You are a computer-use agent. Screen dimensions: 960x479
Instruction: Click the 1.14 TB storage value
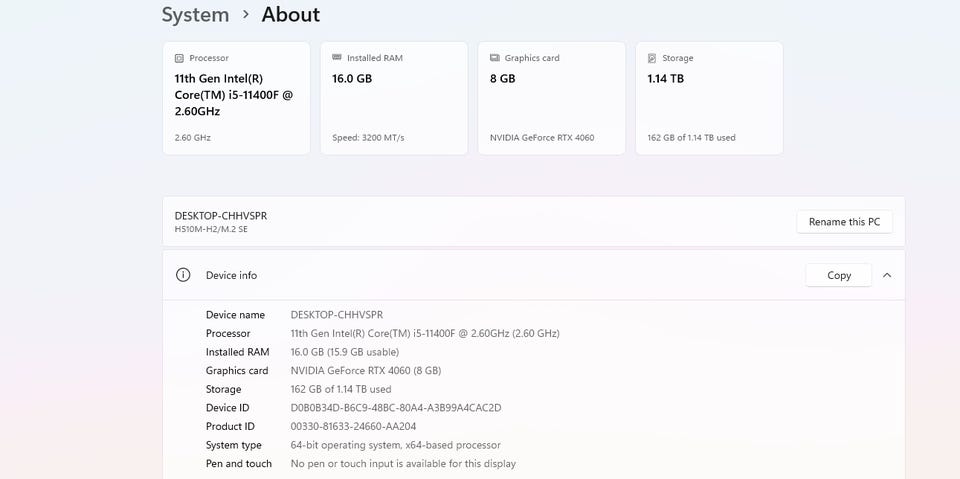pyautogui.click(x=666, y=78)
